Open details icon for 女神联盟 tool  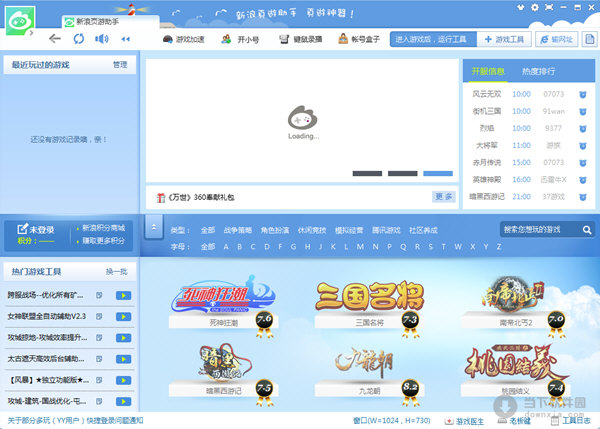point(99,316)
